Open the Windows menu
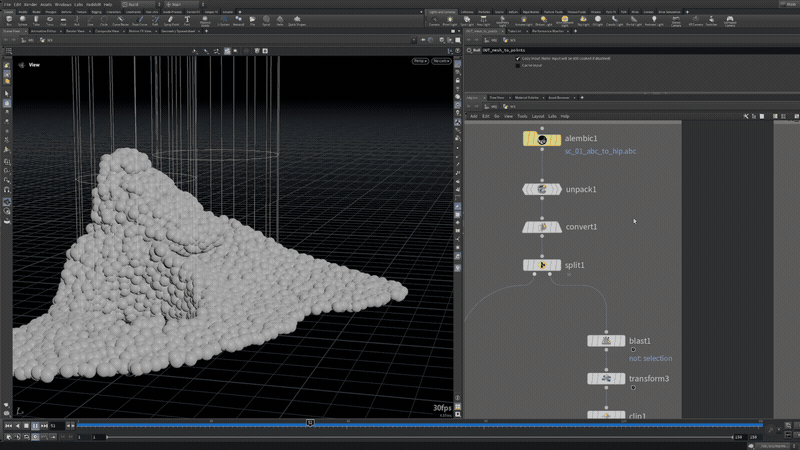Image resolution: width=800 pixels, height=450 pixels. point(63,4)
